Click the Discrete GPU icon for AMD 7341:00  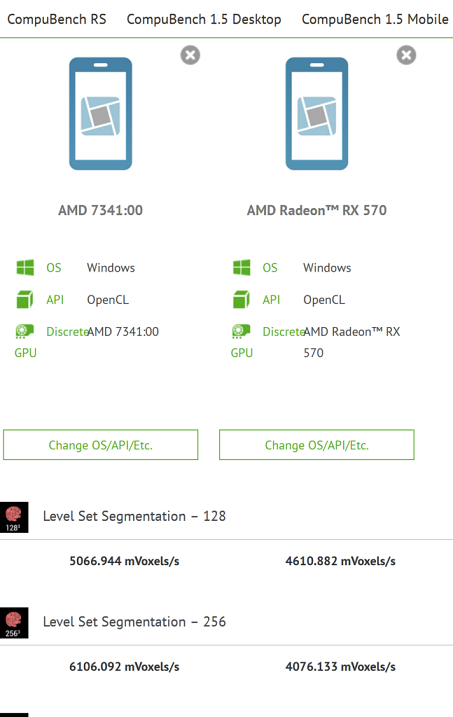[x=25, y=331]
